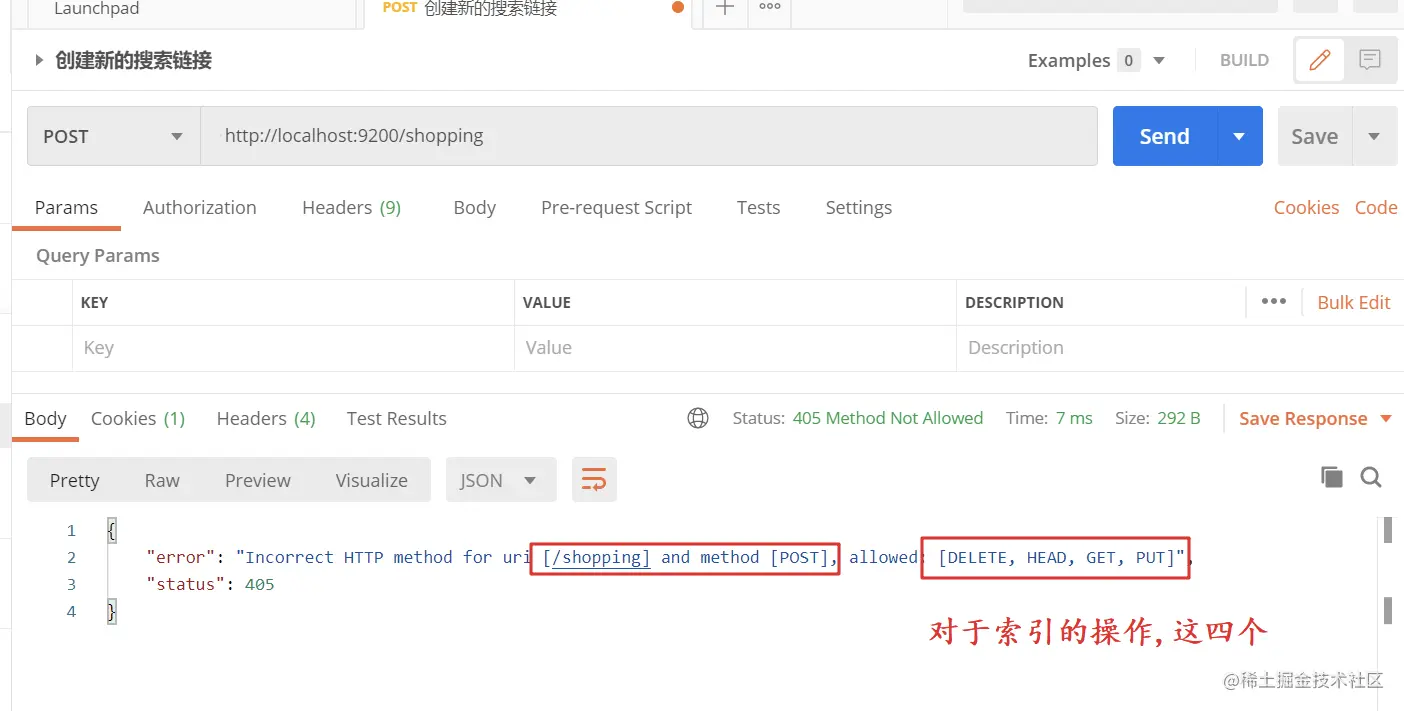Open the tab options ellipsis menu

click(770, 7)
